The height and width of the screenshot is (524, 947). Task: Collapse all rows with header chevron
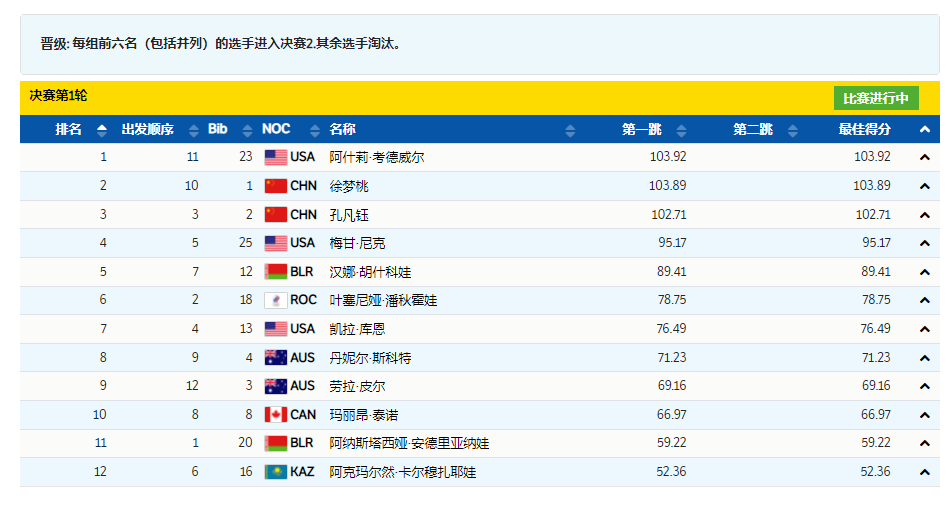(x=925, y=130)
